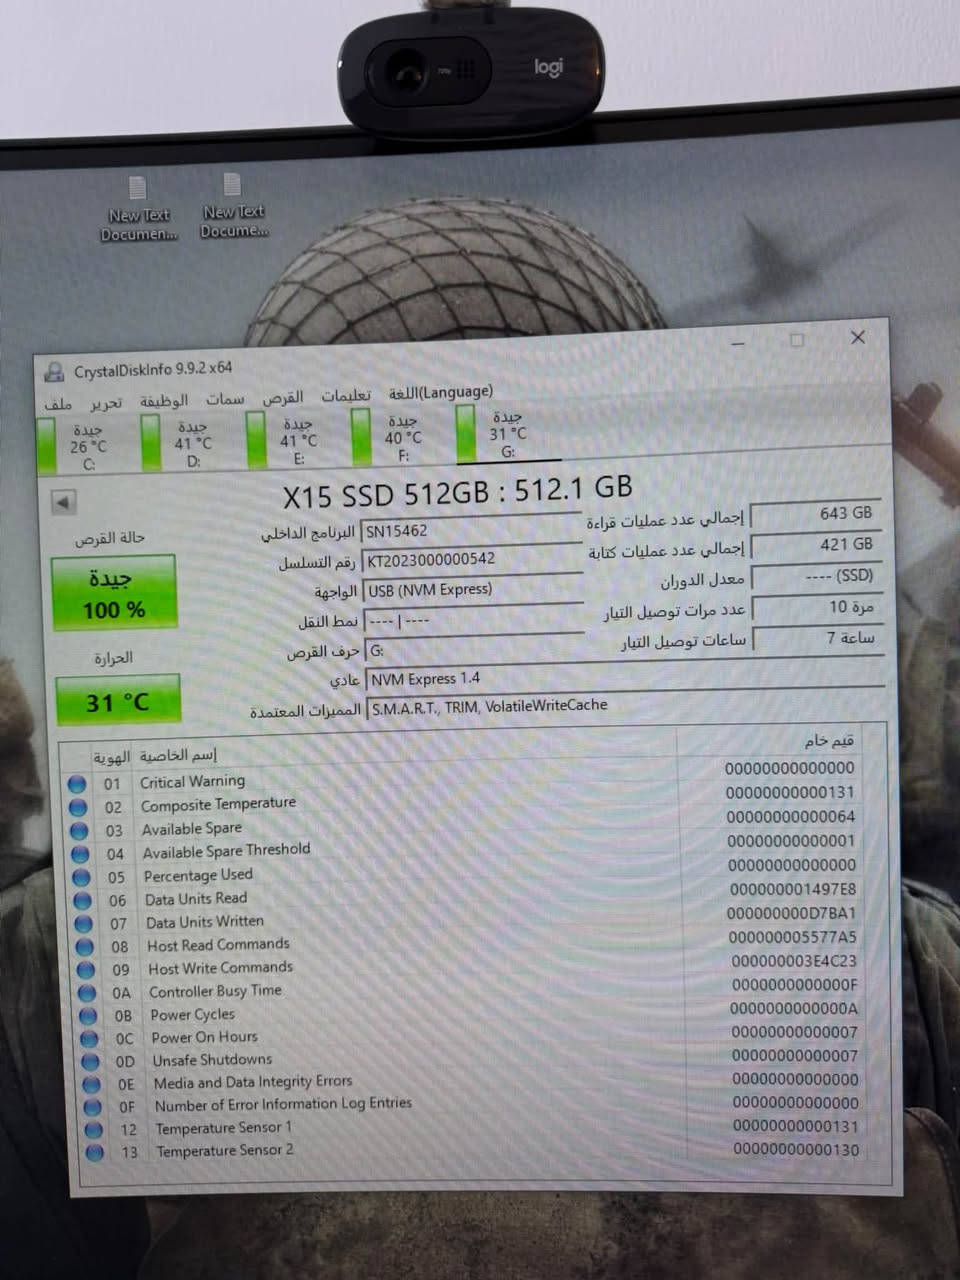Click the green 31 °C temperature button
Image resolution: width=960 pixels, height=1280 pixels.
pyautogui.click(x=118, y=700)
